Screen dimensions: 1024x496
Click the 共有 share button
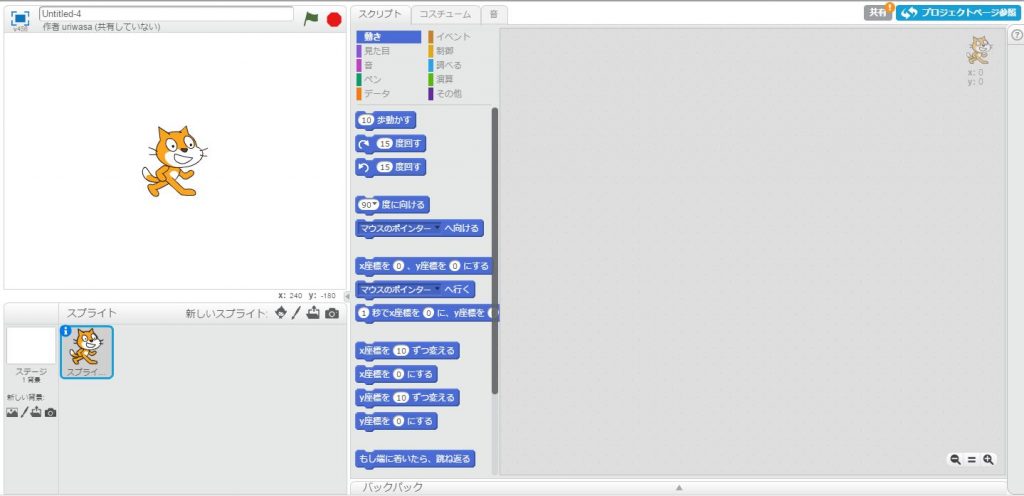point(878,12)
